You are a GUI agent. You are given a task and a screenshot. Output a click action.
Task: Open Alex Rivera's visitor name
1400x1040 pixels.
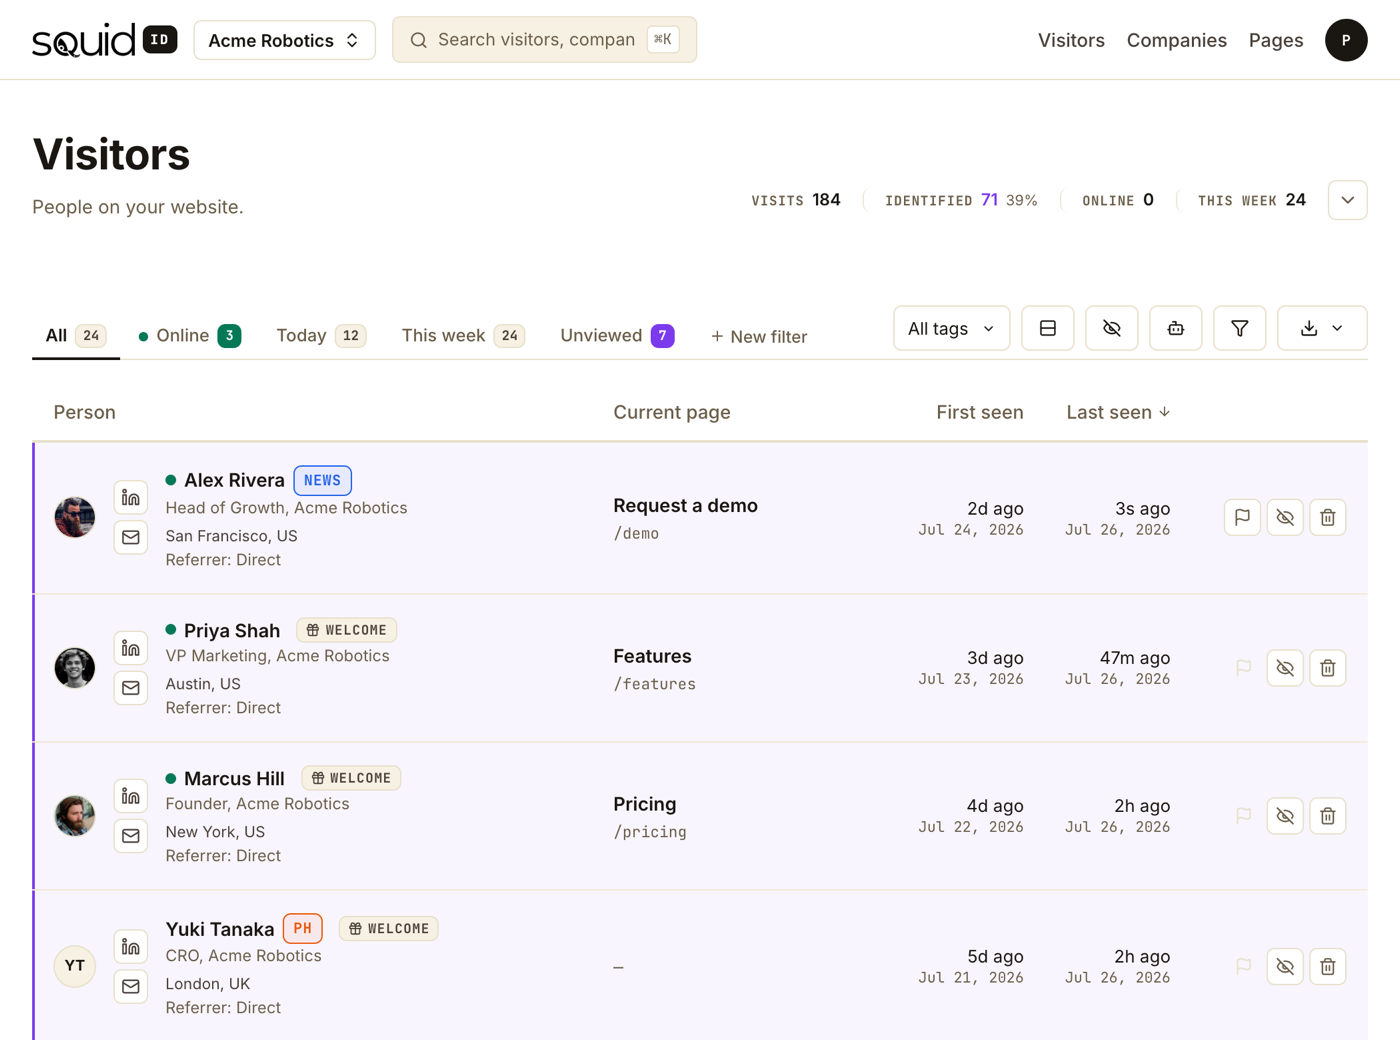click(x=234, y=480)
